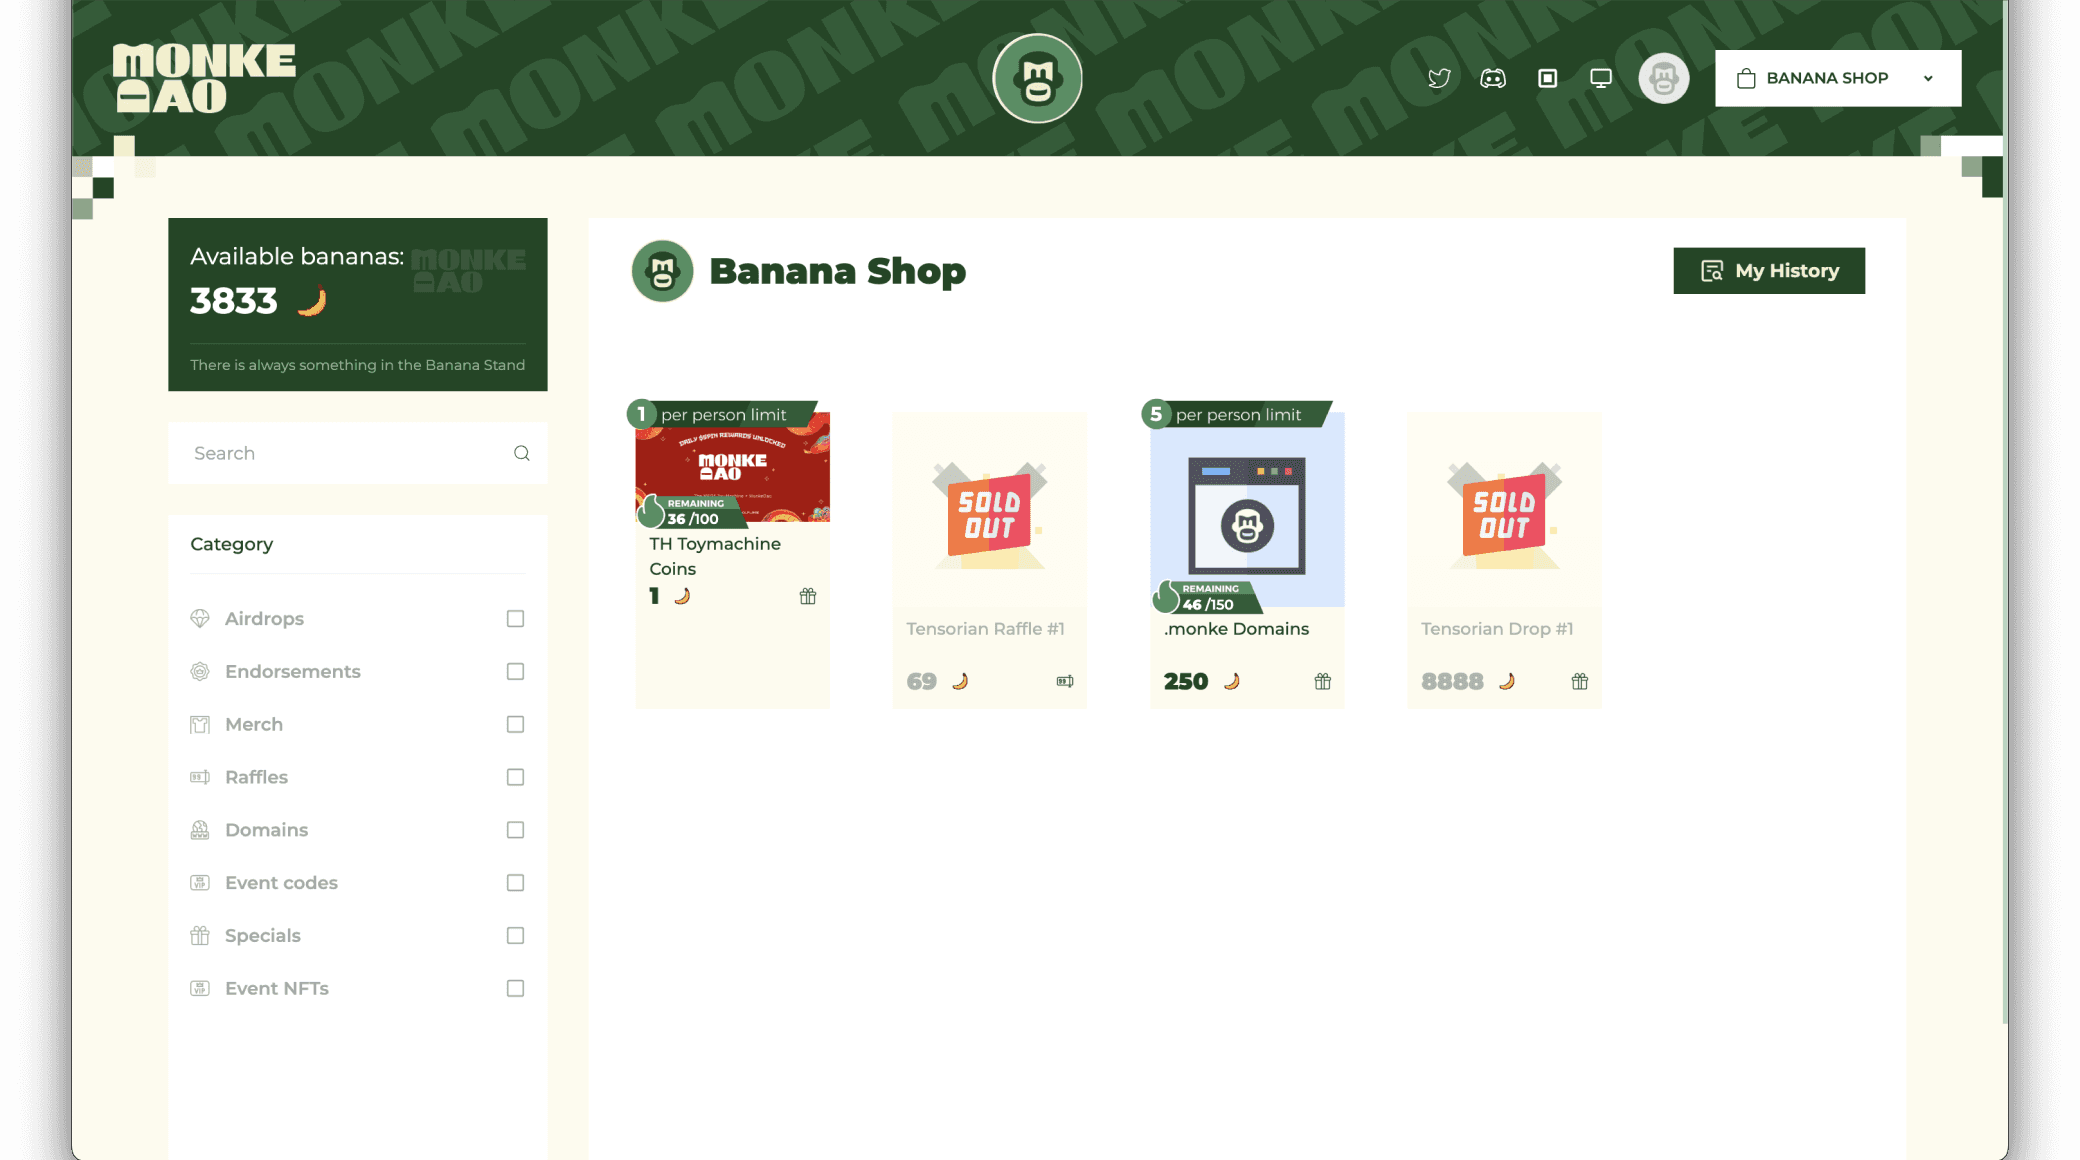The width and height of the screenshot is (2080, 1160).
Task: Open the Twitter icon in header
Action: click(x=1439, y=78)
